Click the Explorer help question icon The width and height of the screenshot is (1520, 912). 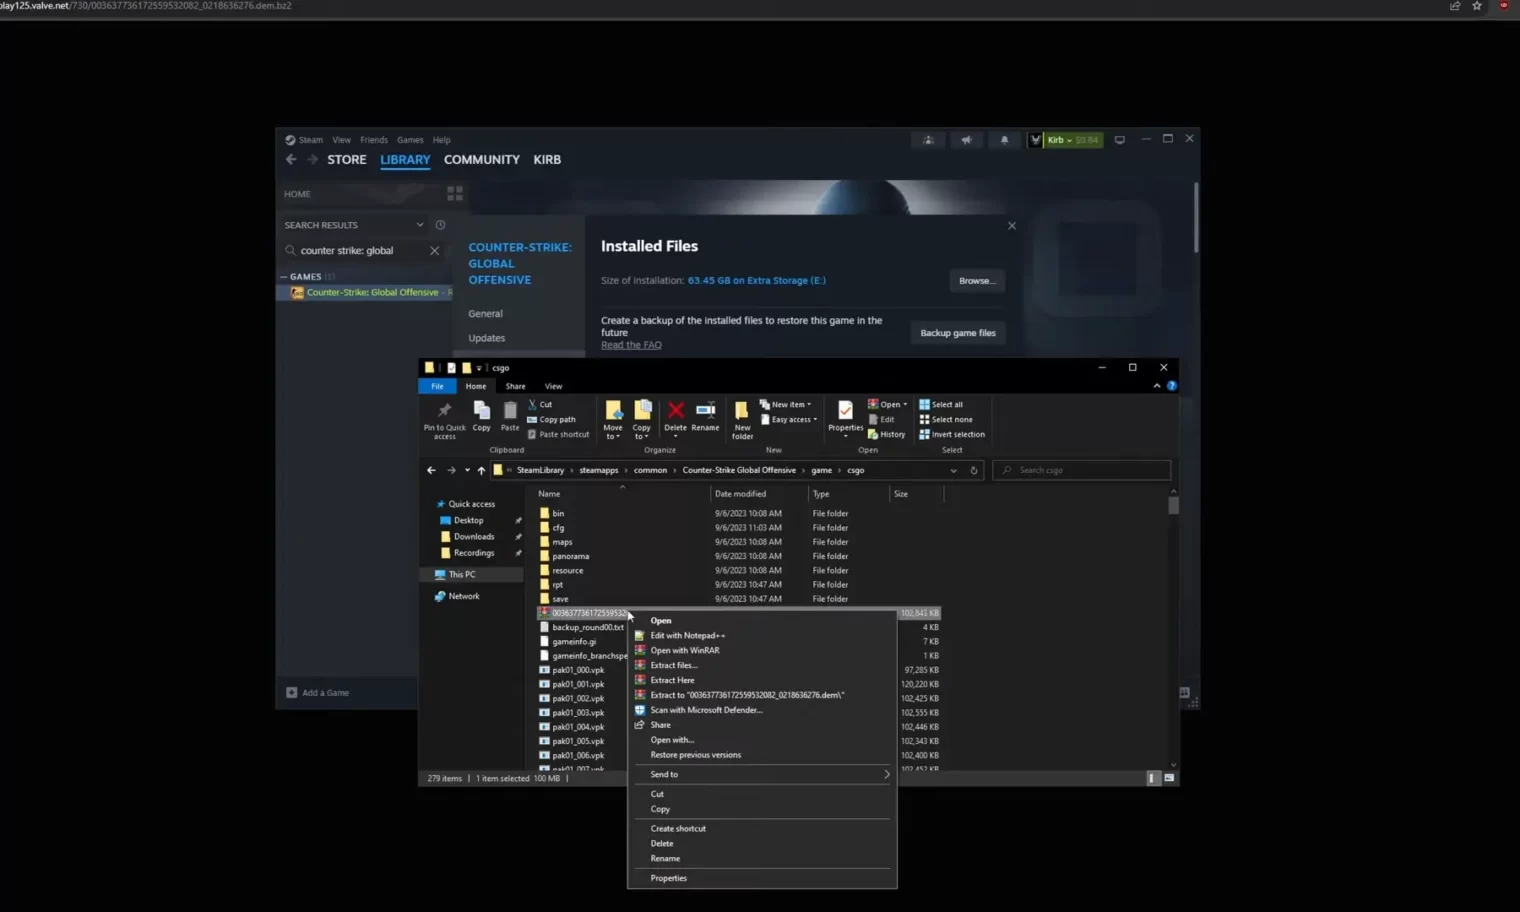tap(1172, 386)
